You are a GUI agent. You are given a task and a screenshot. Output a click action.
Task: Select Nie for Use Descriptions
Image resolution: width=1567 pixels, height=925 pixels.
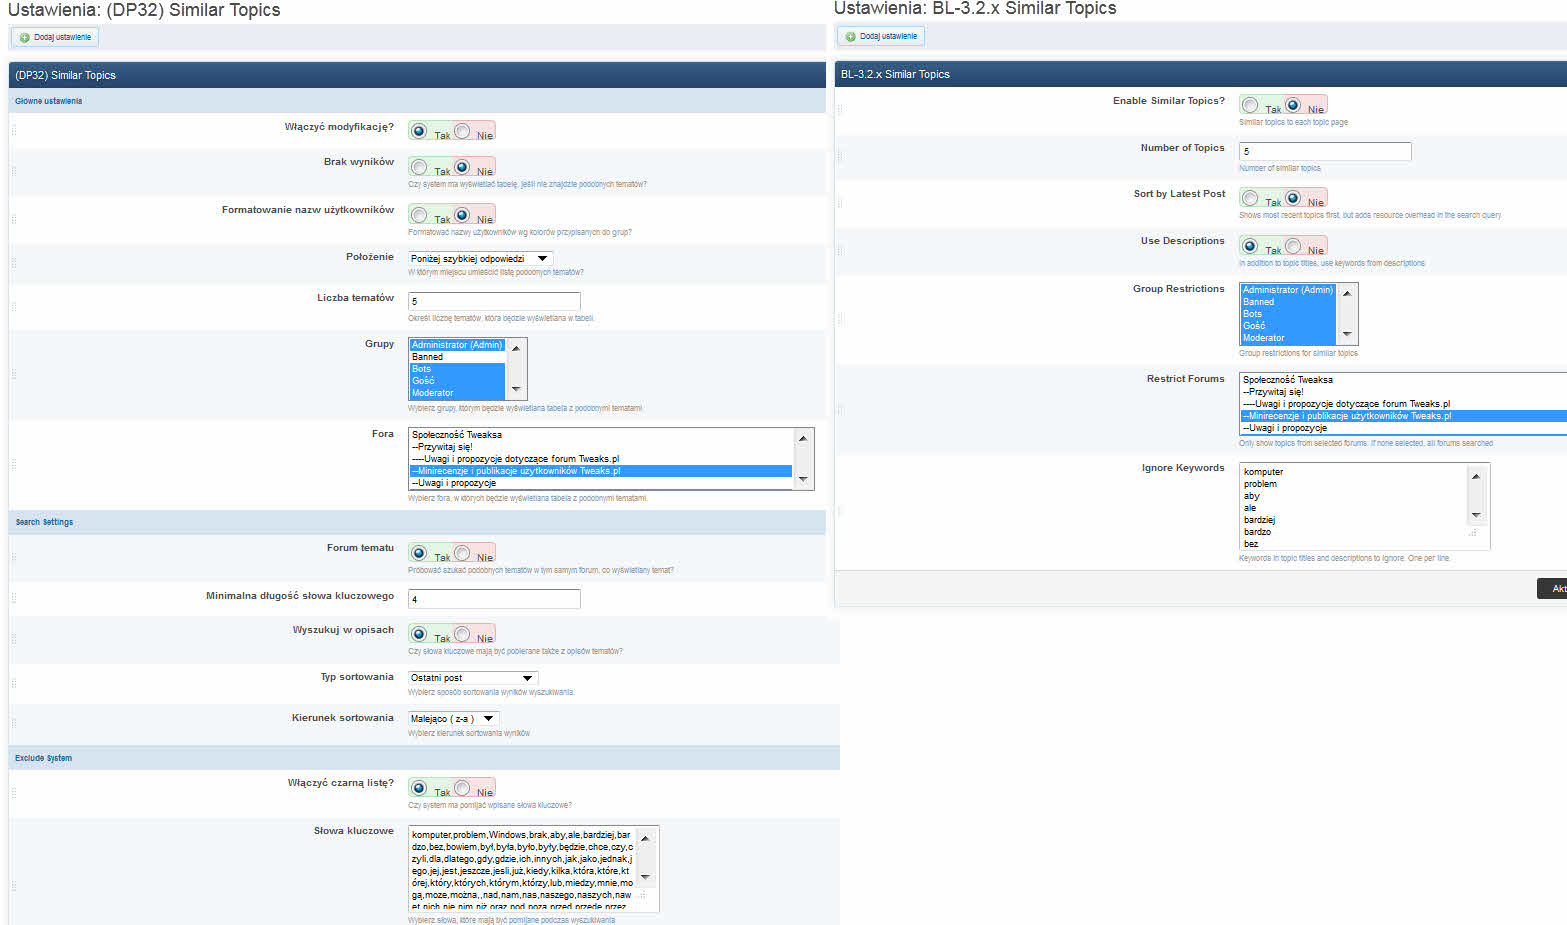(1294, 246)
